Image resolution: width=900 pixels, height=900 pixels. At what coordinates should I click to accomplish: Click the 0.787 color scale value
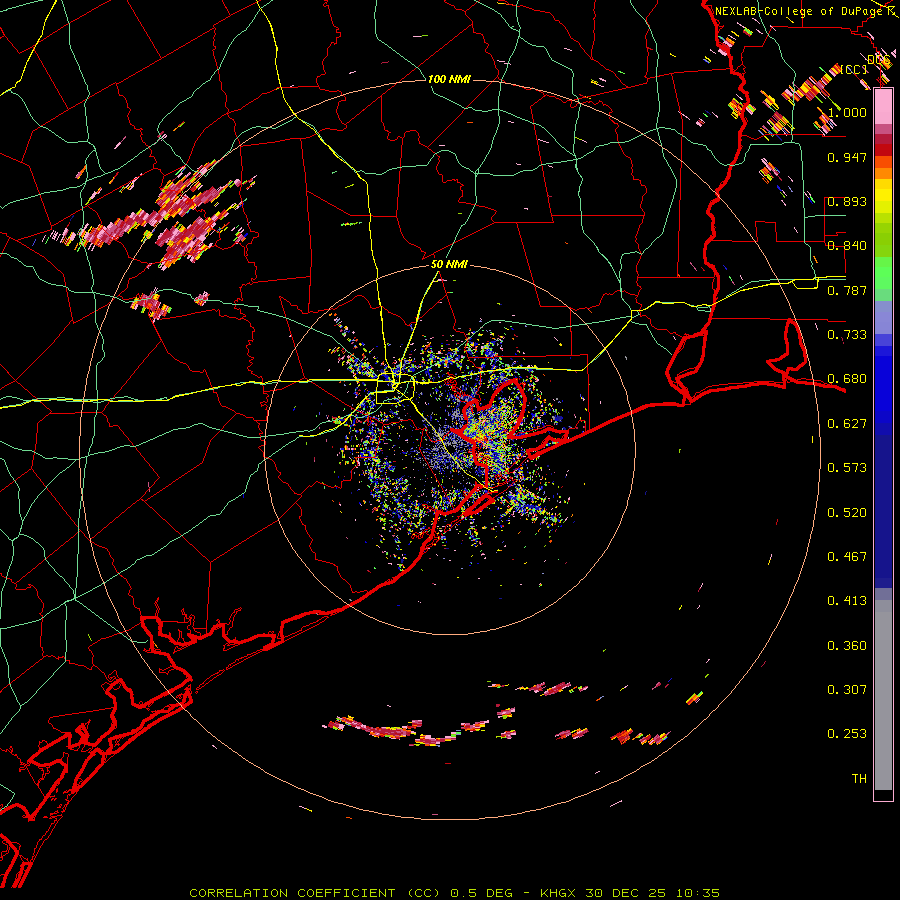click(847, 290)
